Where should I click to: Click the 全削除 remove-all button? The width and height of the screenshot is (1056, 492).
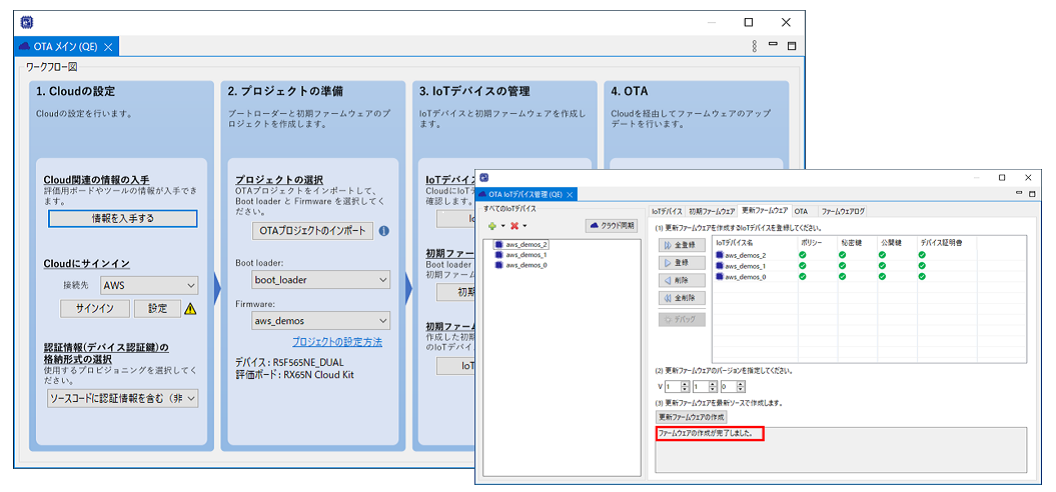click(x=682, y=298)
